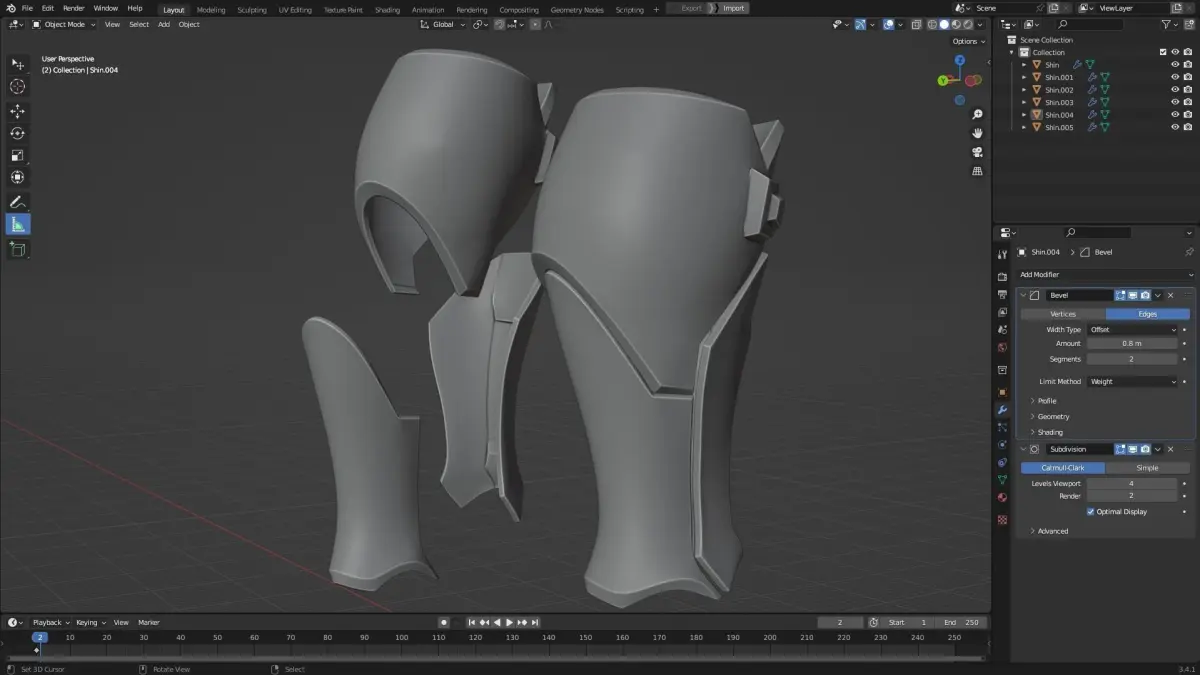Image resolution: width=1200 pixels, height=675 pixels.
Task: Switch perspective/orthographic grid icon
Action: 977,171
